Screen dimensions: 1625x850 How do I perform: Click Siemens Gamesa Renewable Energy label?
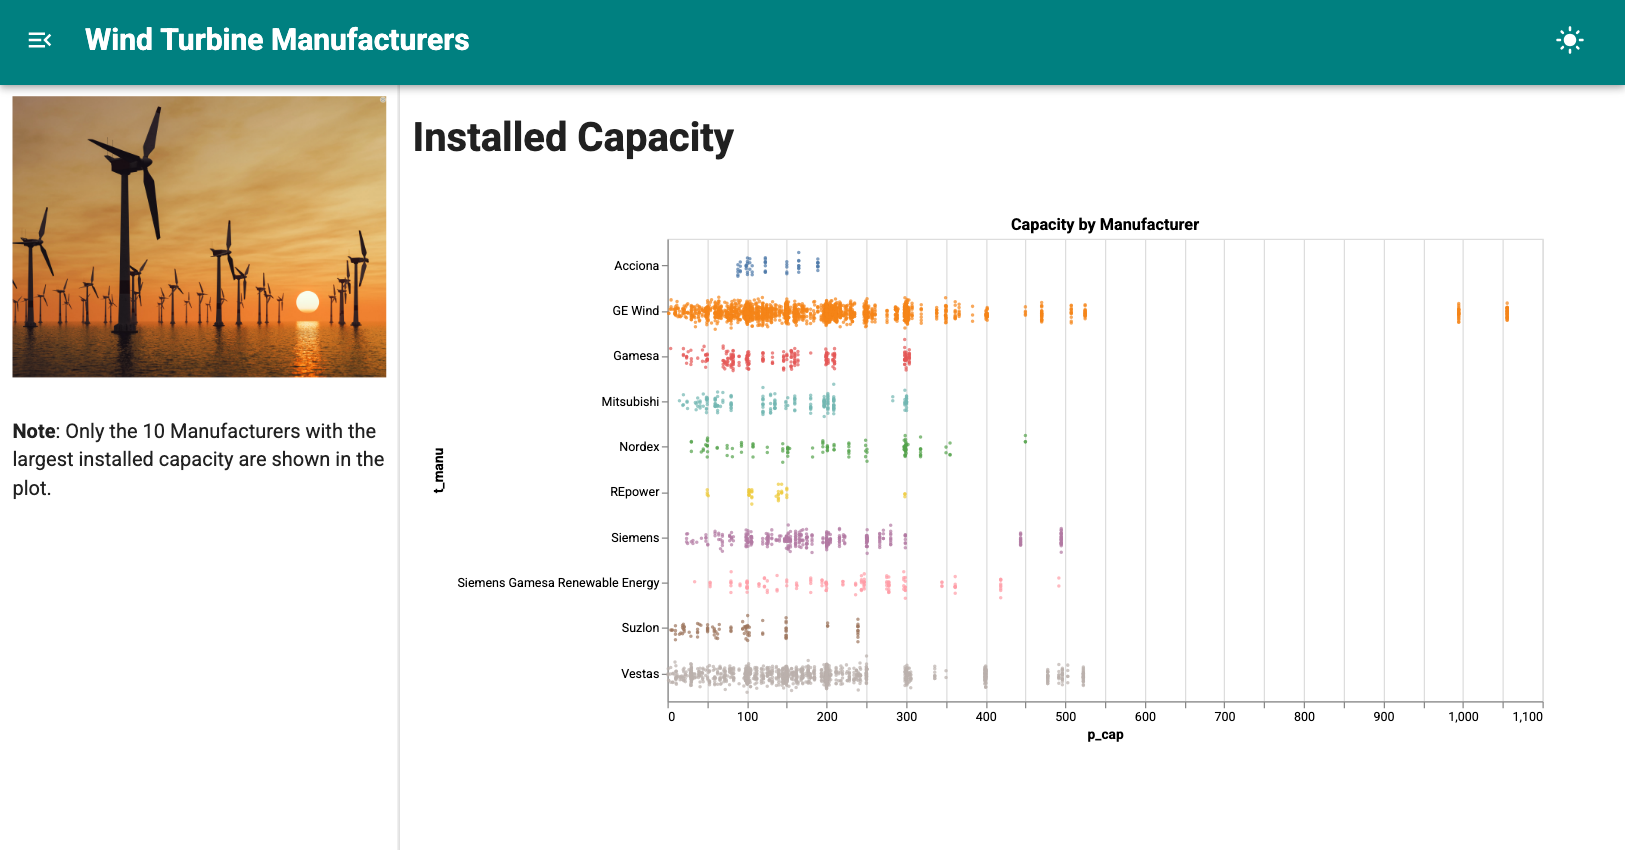click(x=558, y=583)
